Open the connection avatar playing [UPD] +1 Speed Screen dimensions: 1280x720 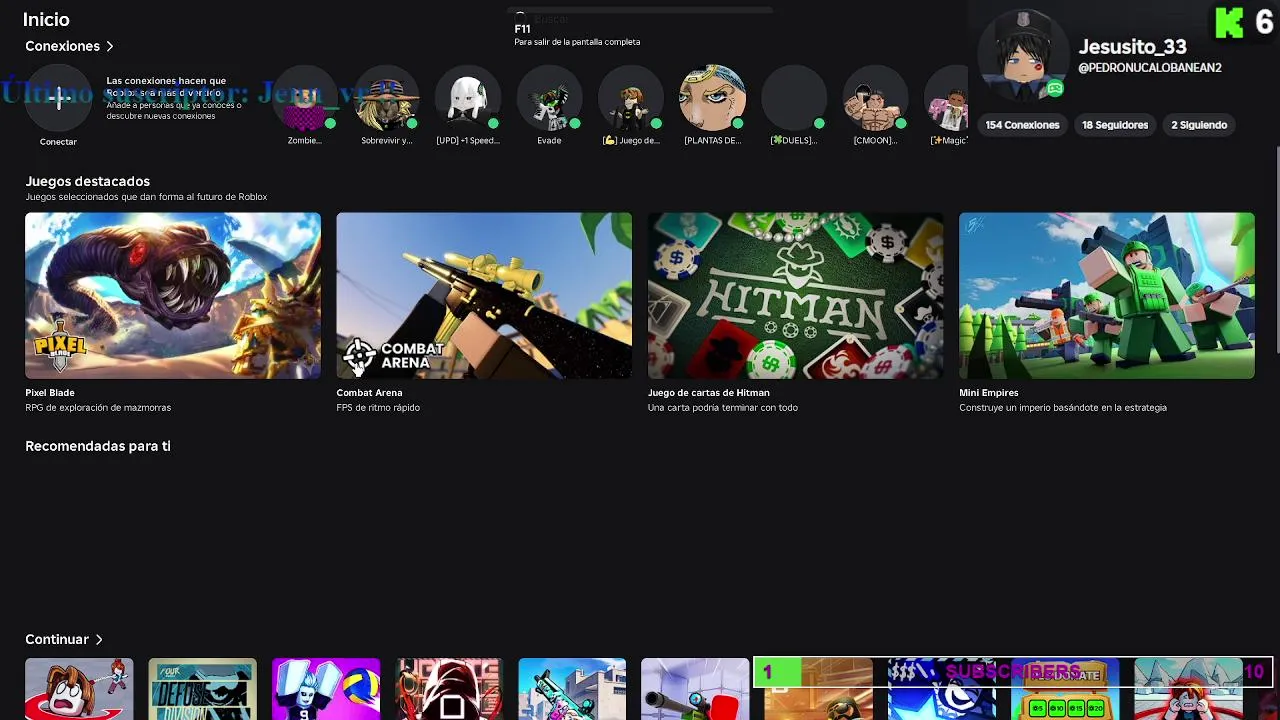click(468, 98)
